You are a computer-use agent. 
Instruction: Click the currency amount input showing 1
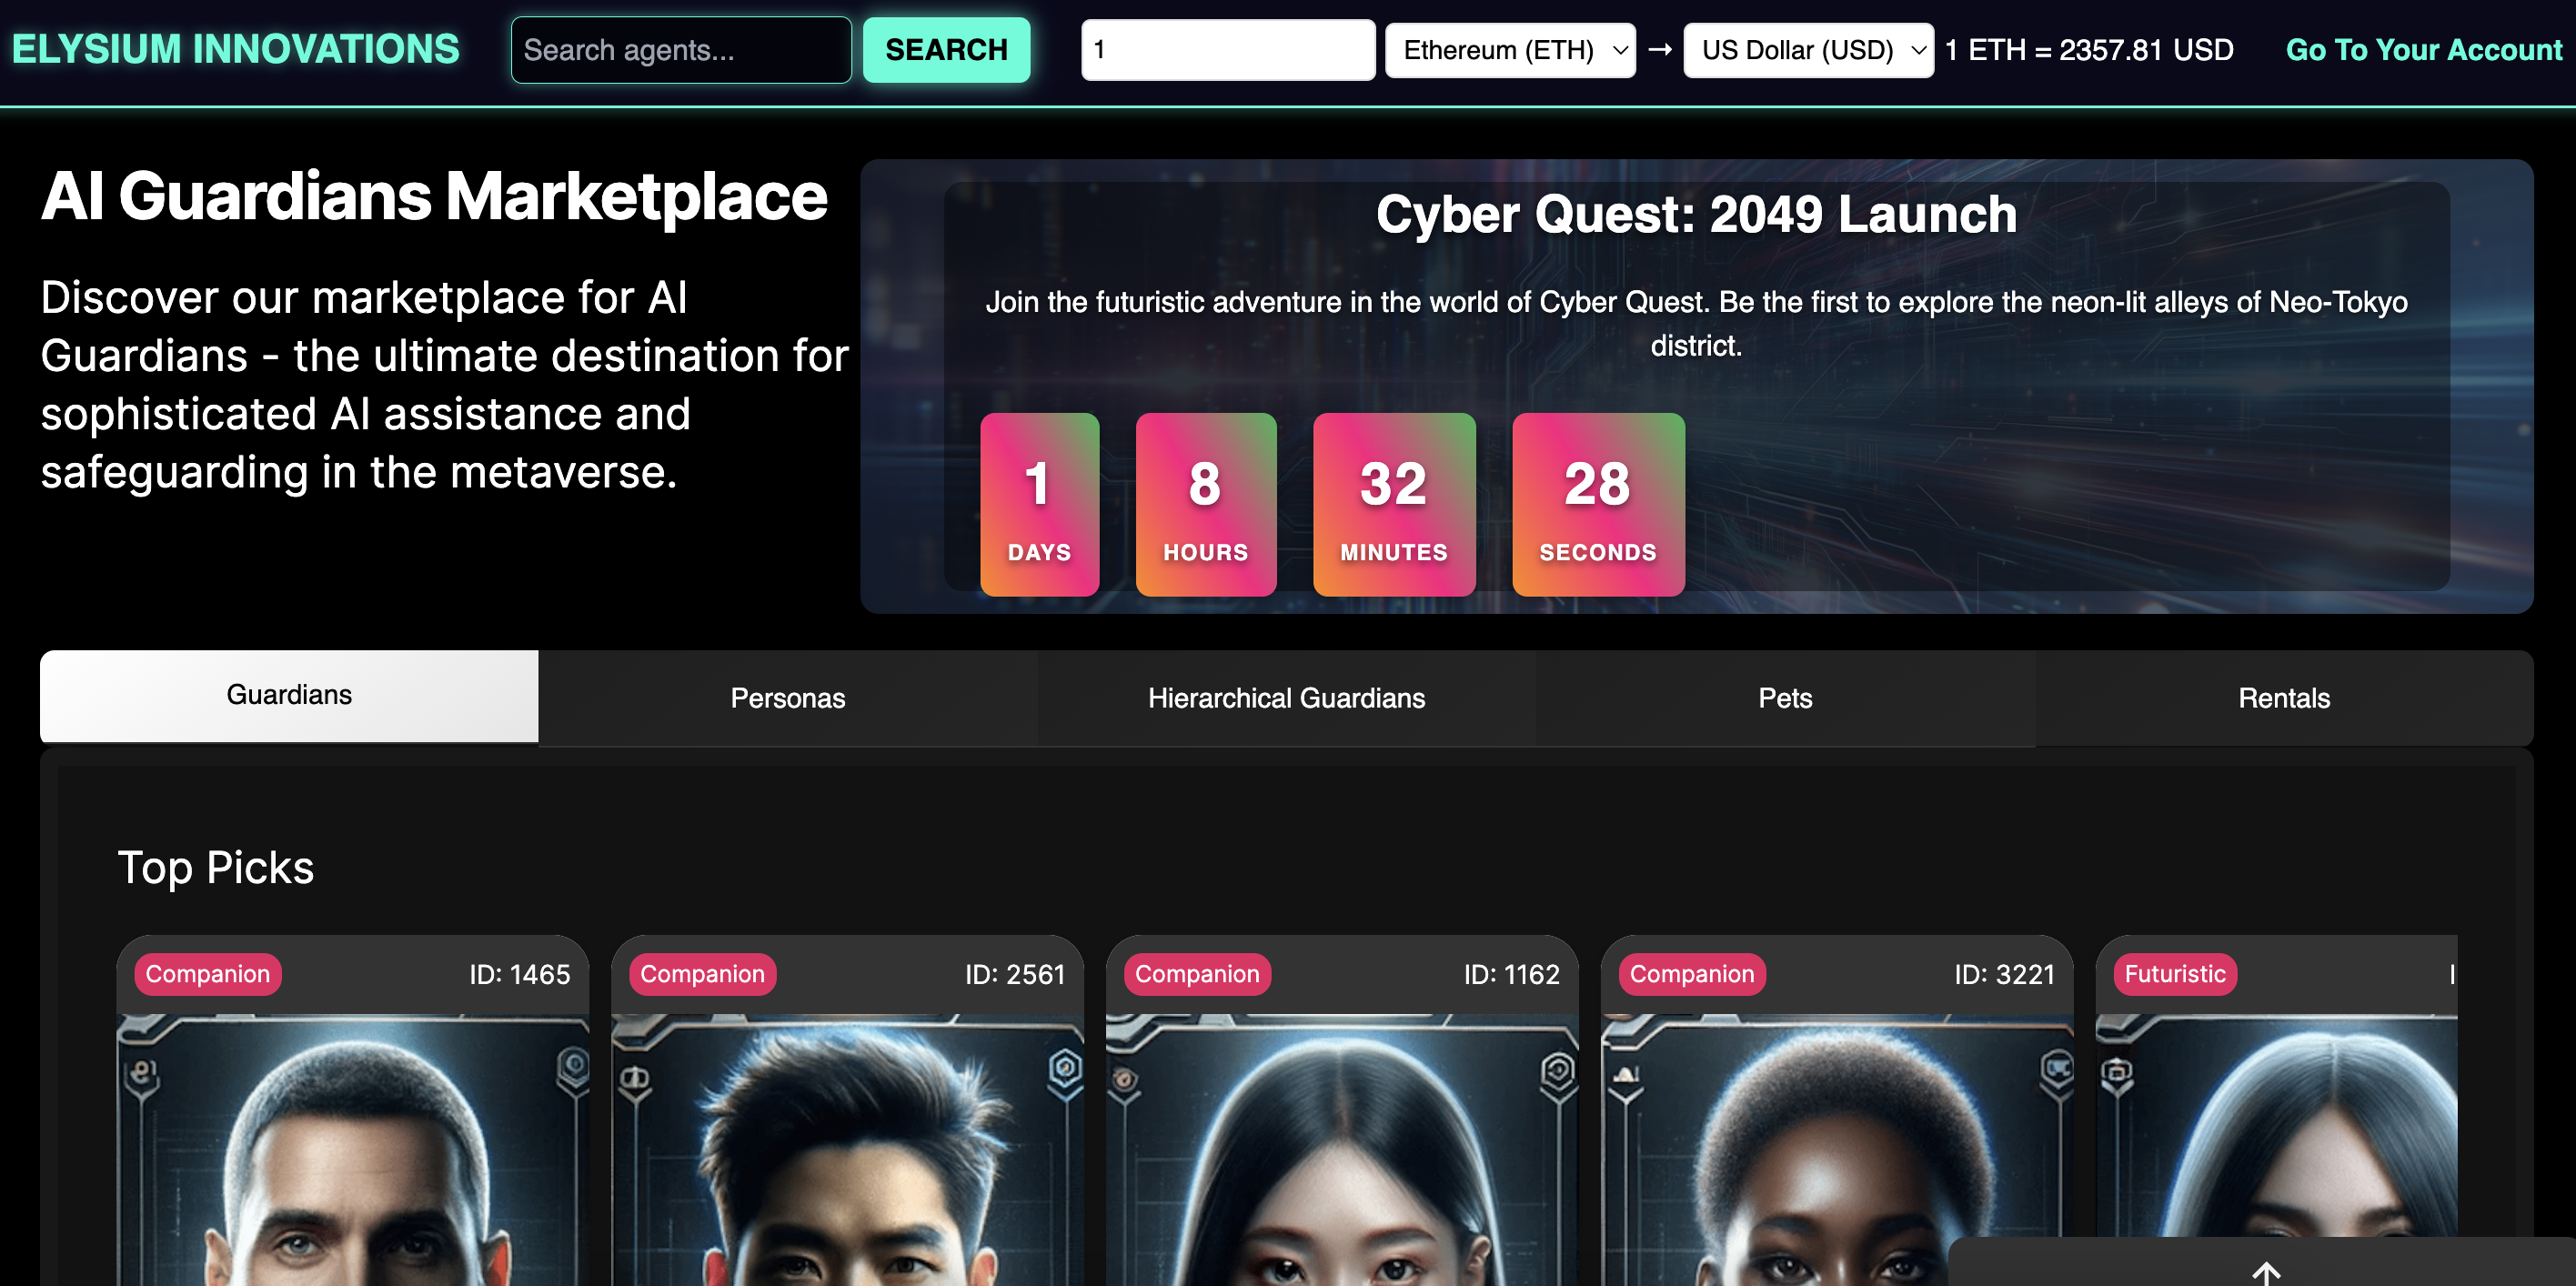click(x=1227, y=49)
